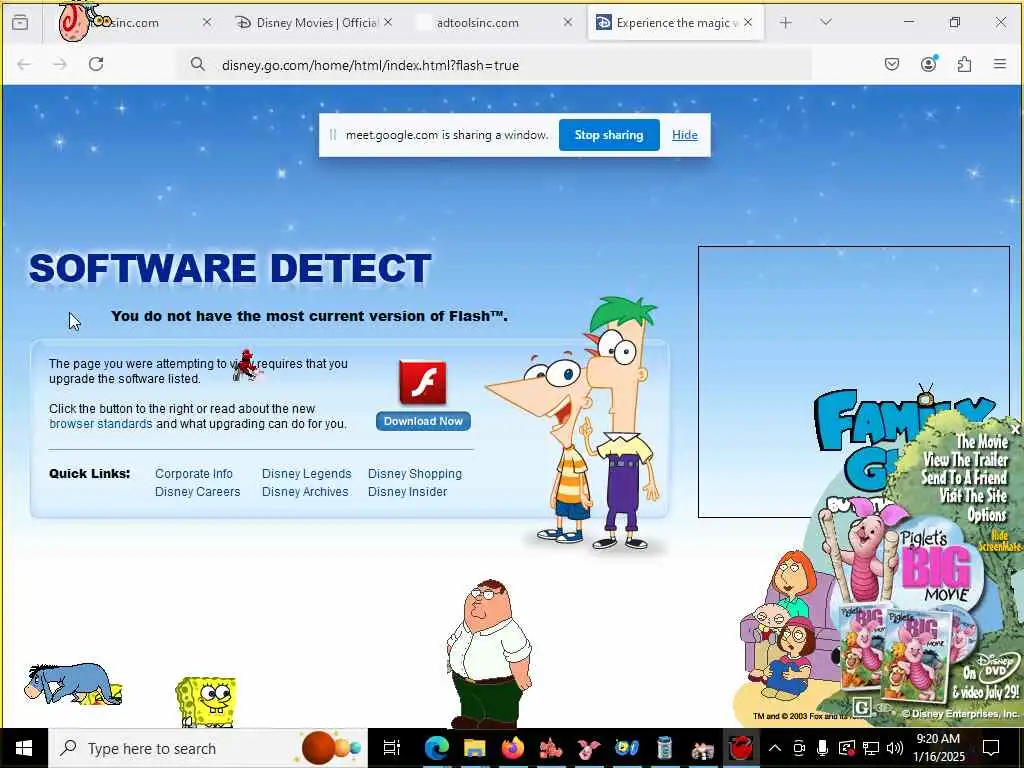Open the Disney Legends link

click(306, 473)
